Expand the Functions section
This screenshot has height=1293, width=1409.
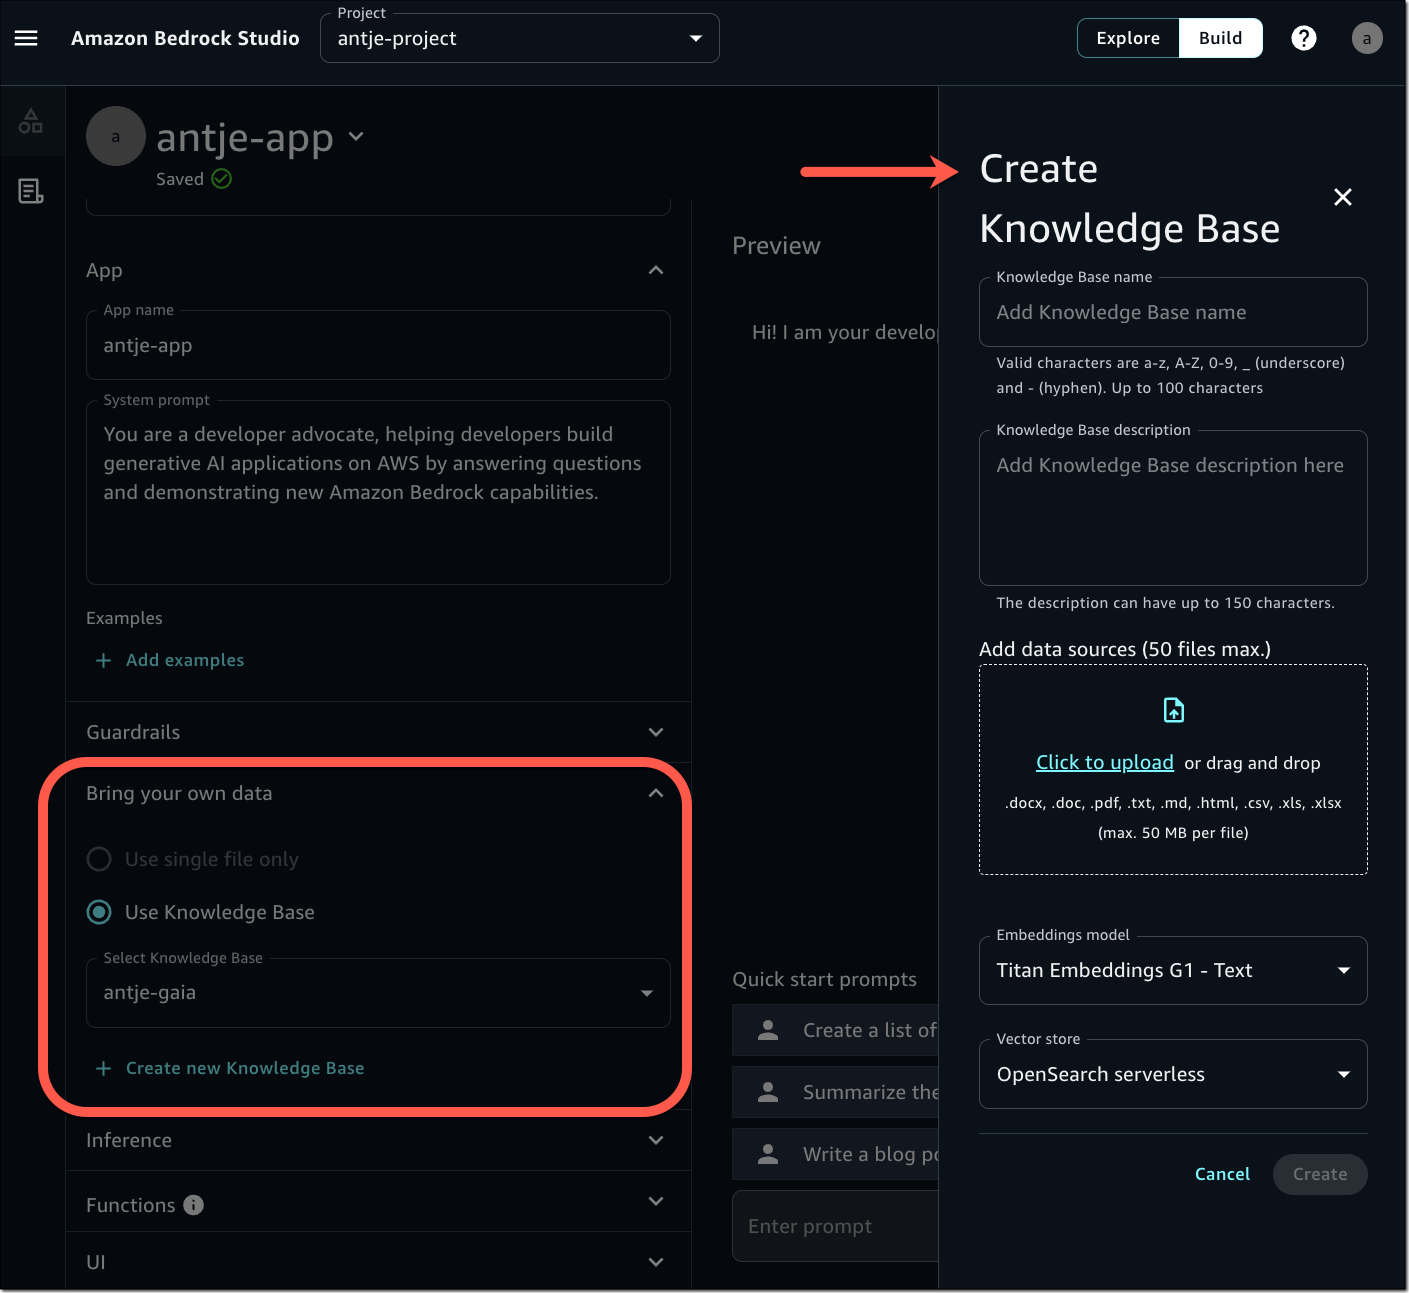tap(656, 1201)
